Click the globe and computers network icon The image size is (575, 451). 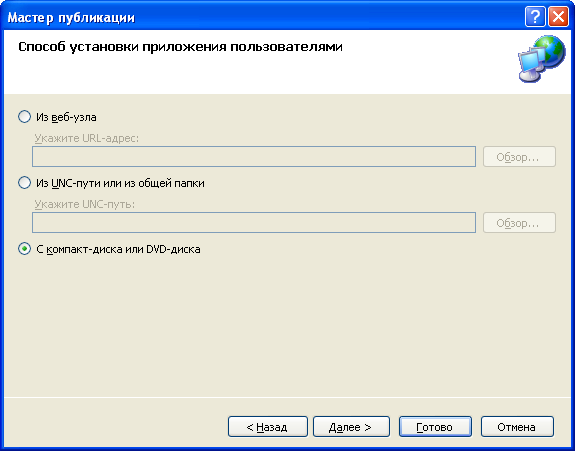click(x=542, y=58)
